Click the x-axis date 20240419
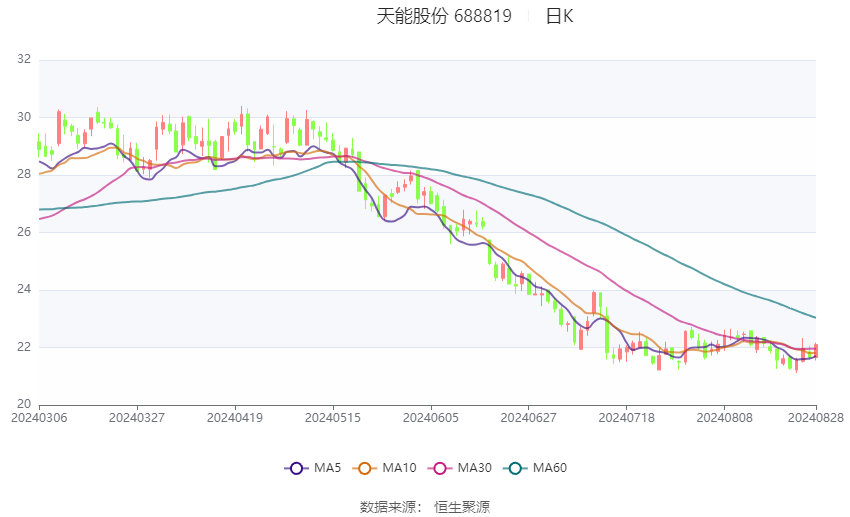The image size is (850, 517). pos(235,418)
